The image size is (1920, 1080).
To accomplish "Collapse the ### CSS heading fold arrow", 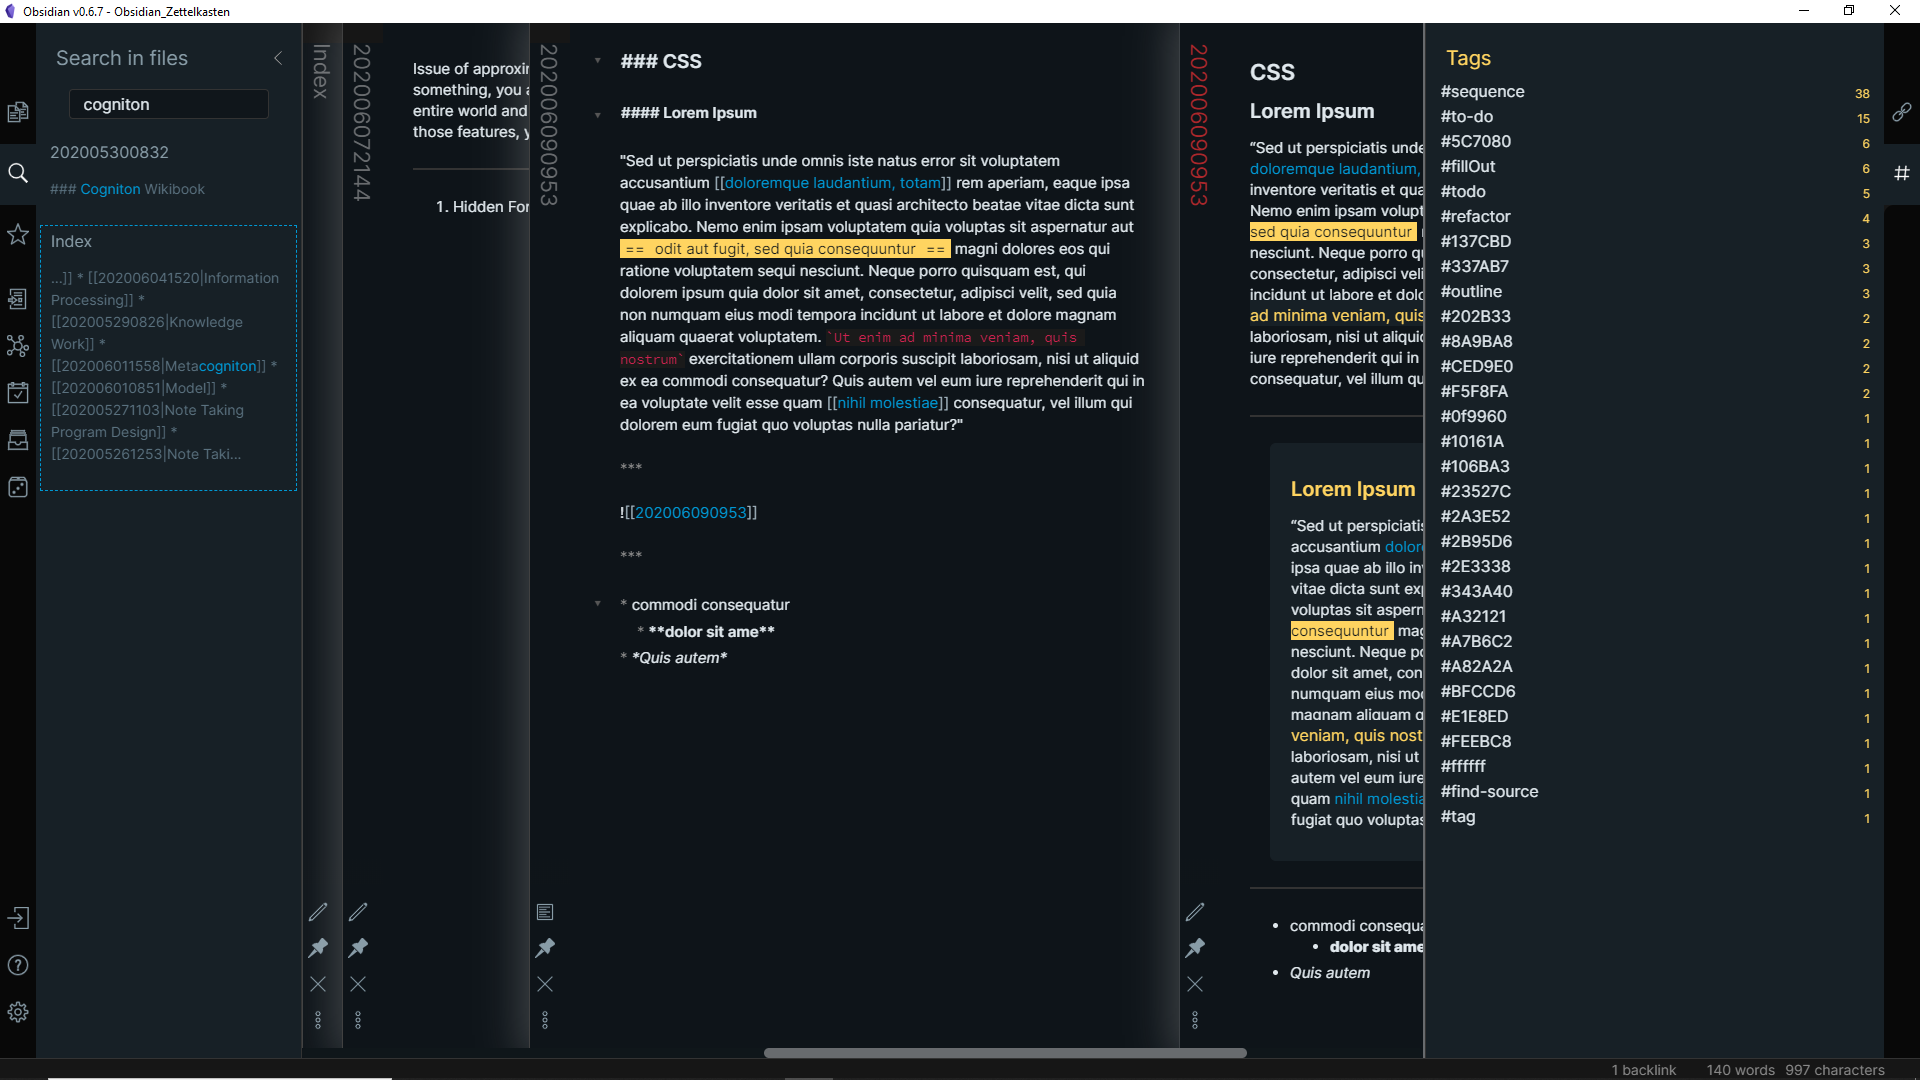I will pos(598,61).
